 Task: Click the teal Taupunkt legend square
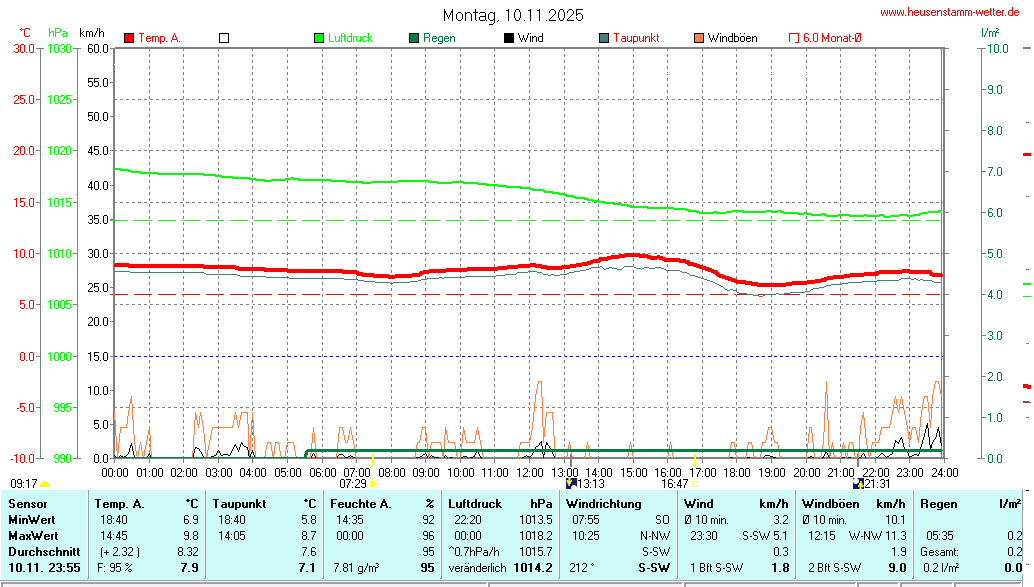(x=604, y=38)
